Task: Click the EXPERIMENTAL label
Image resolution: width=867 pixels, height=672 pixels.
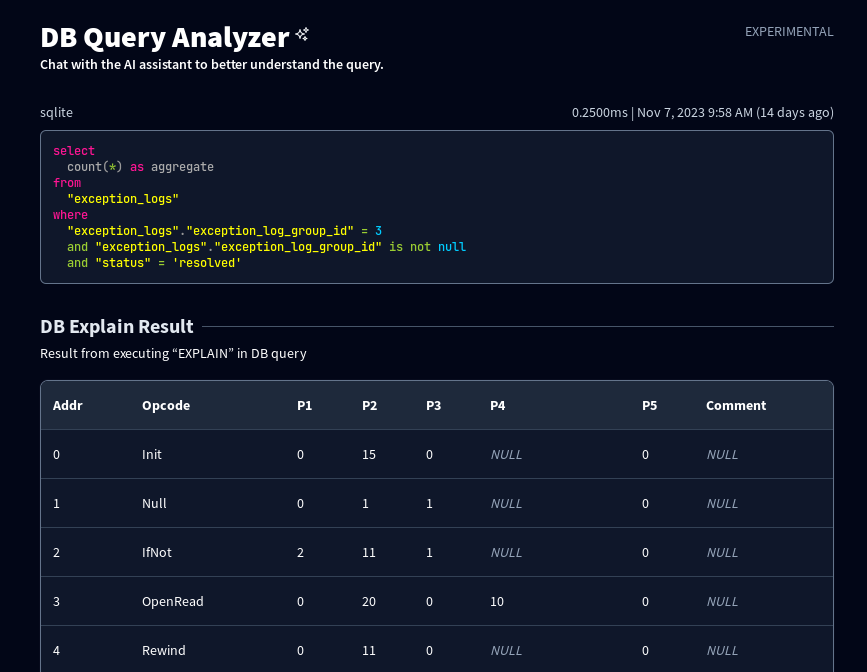Action: (x=789, y=32)
